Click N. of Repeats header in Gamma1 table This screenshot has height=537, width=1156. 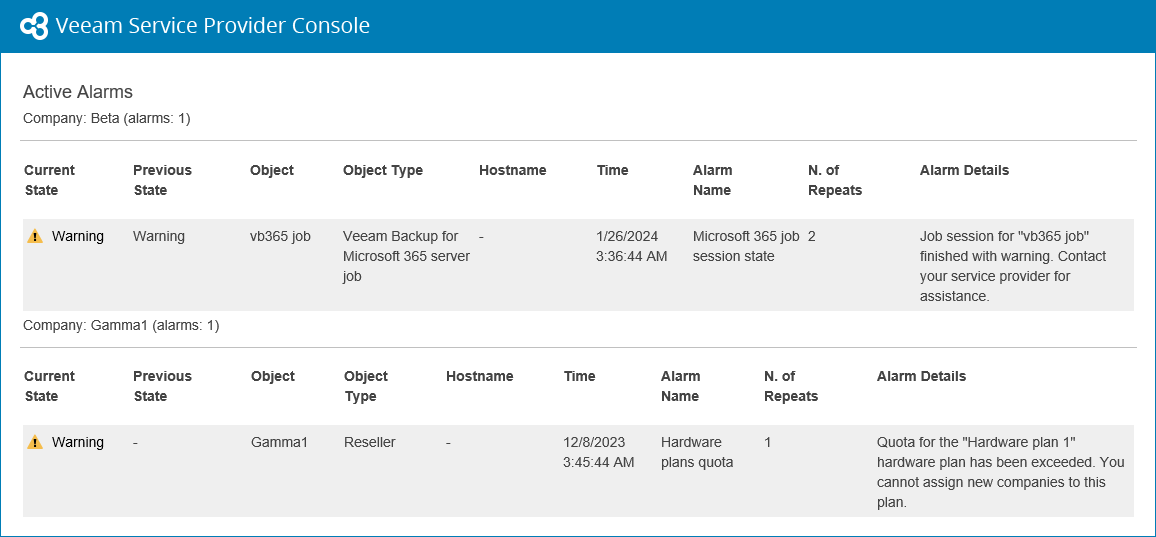[x=791, y=386]
